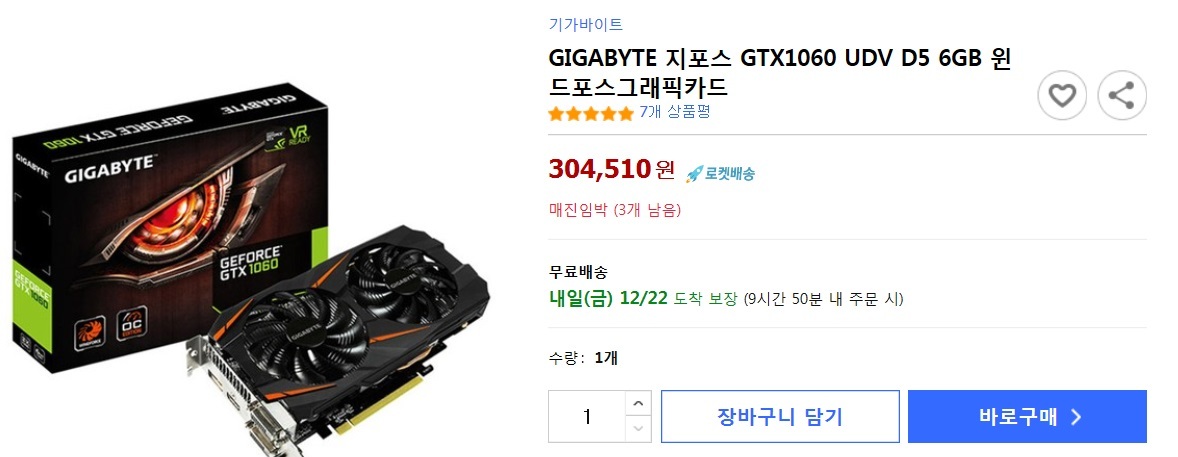Click the 304,510원 price text
1178x457 pixels.
click(x=612, y=170)
